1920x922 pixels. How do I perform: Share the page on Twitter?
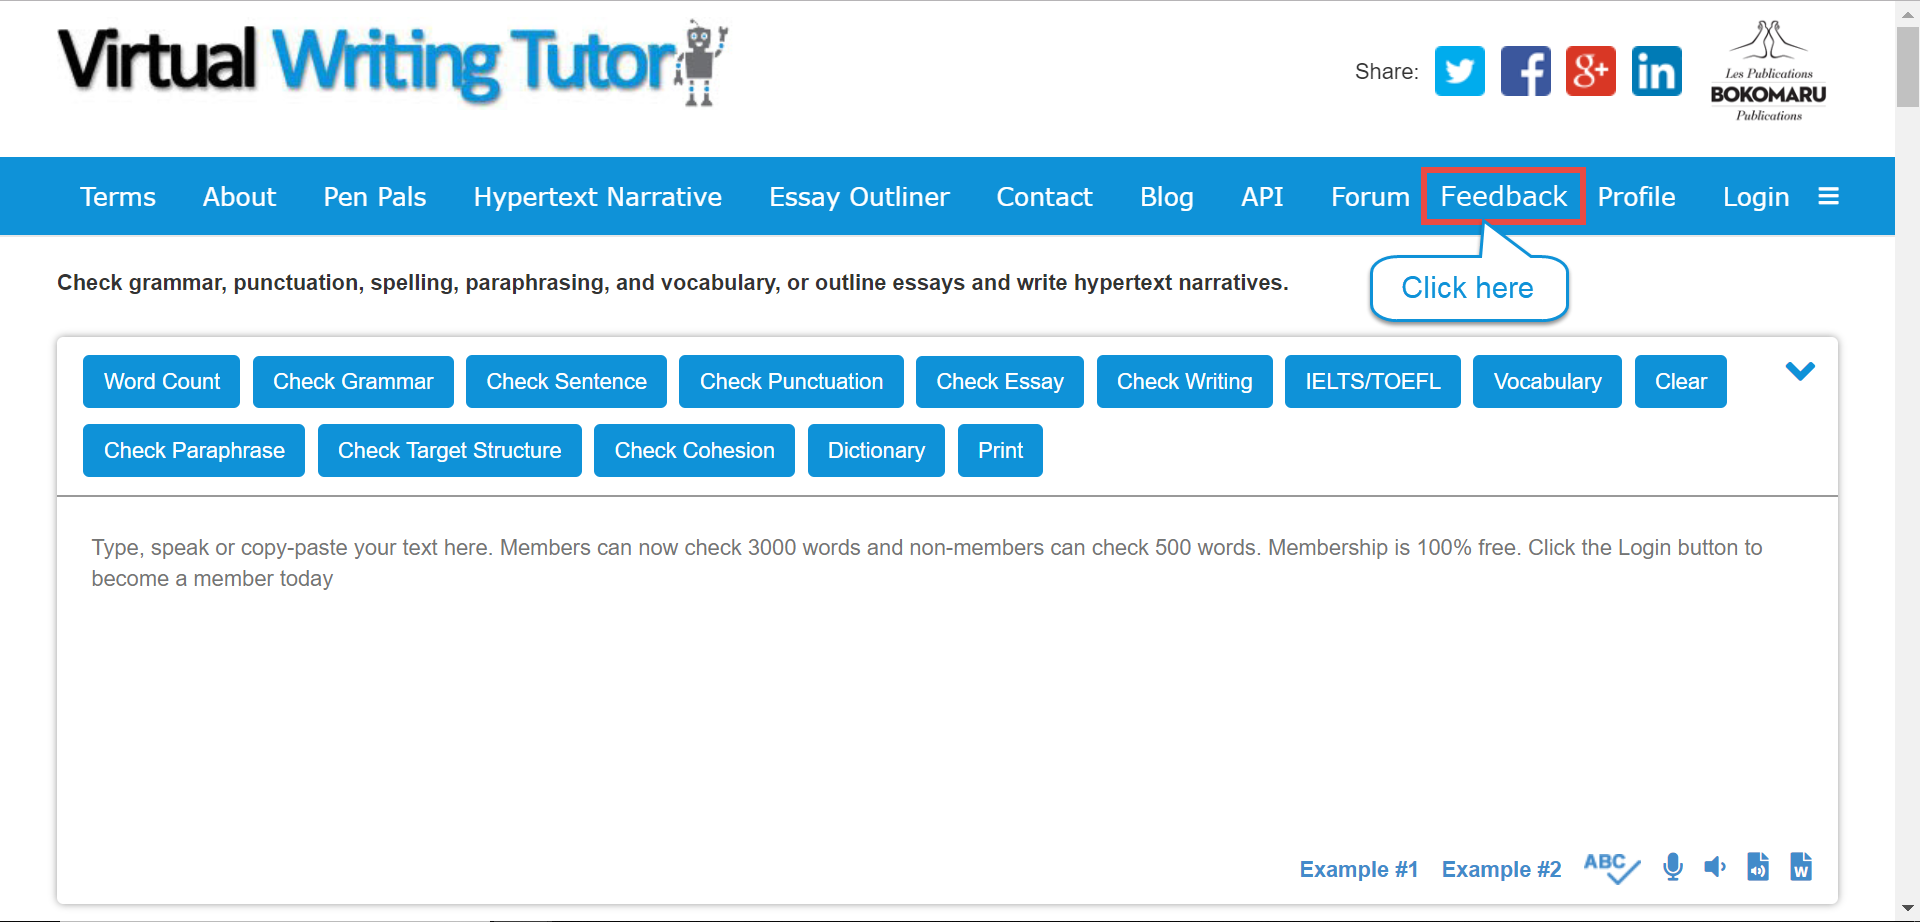click(x=1460, y=70)
